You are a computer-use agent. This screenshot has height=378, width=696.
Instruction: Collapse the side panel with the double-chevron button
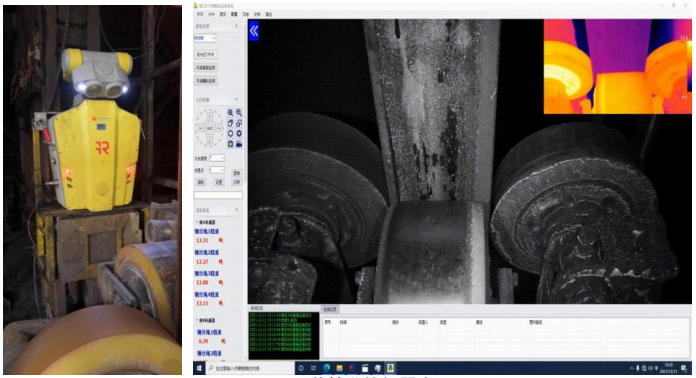pos(253,31)
